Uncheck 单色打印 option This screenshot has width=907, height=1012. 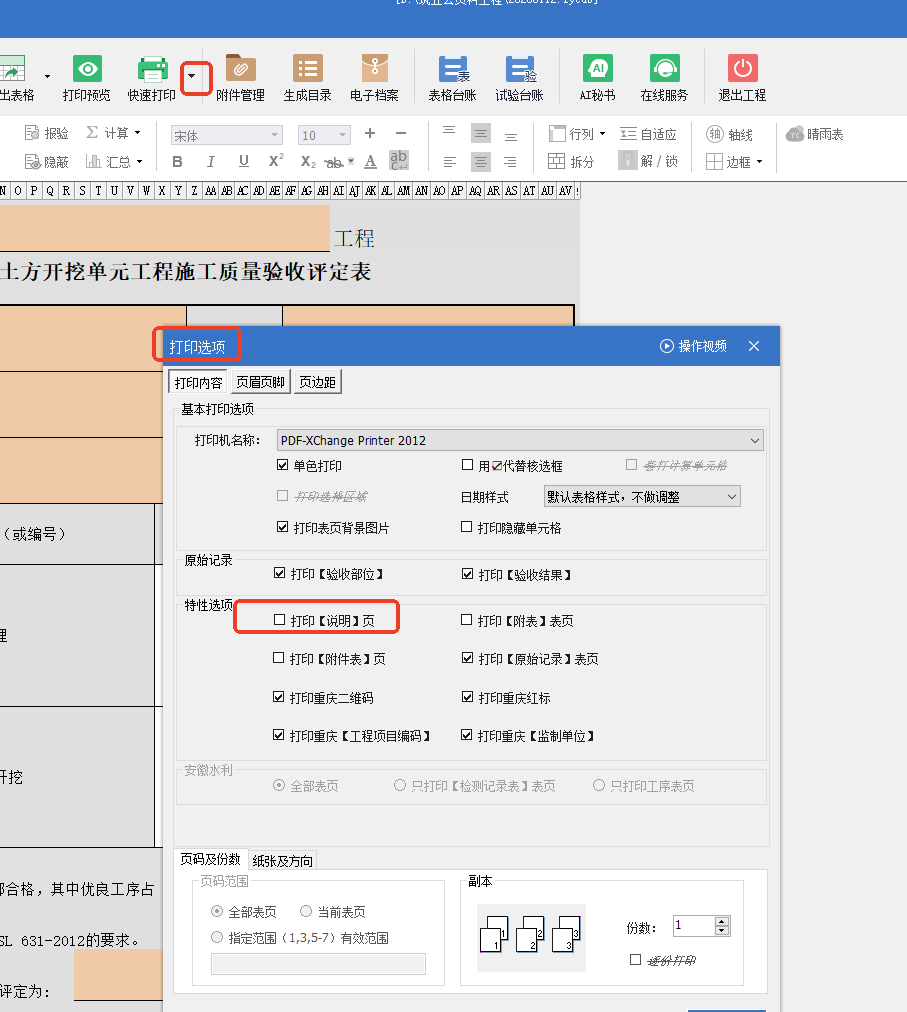point(283,466)
